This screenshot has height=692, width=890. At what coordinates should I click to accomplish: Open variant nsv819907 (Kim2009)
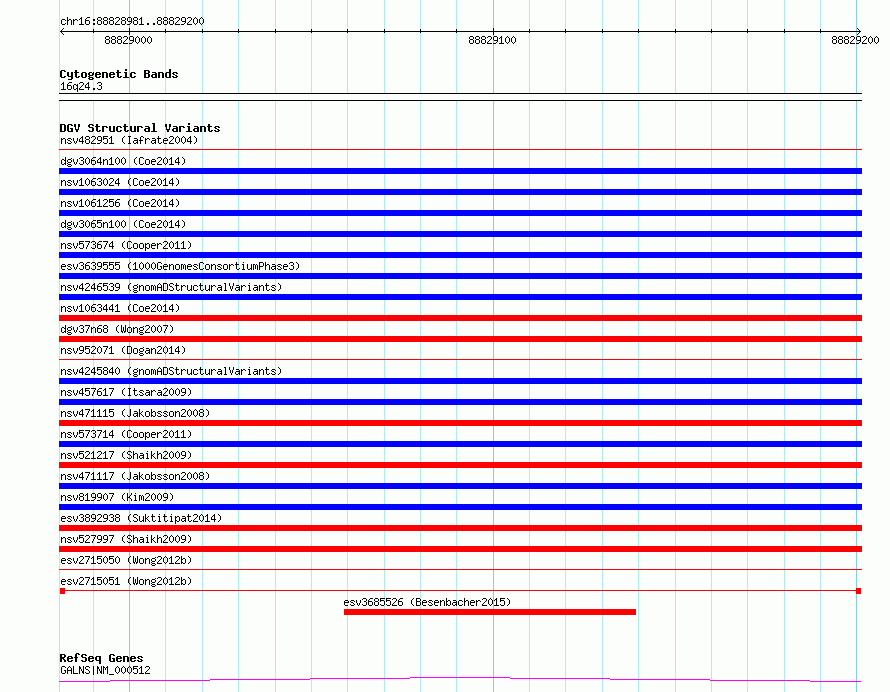pos(117,497)
